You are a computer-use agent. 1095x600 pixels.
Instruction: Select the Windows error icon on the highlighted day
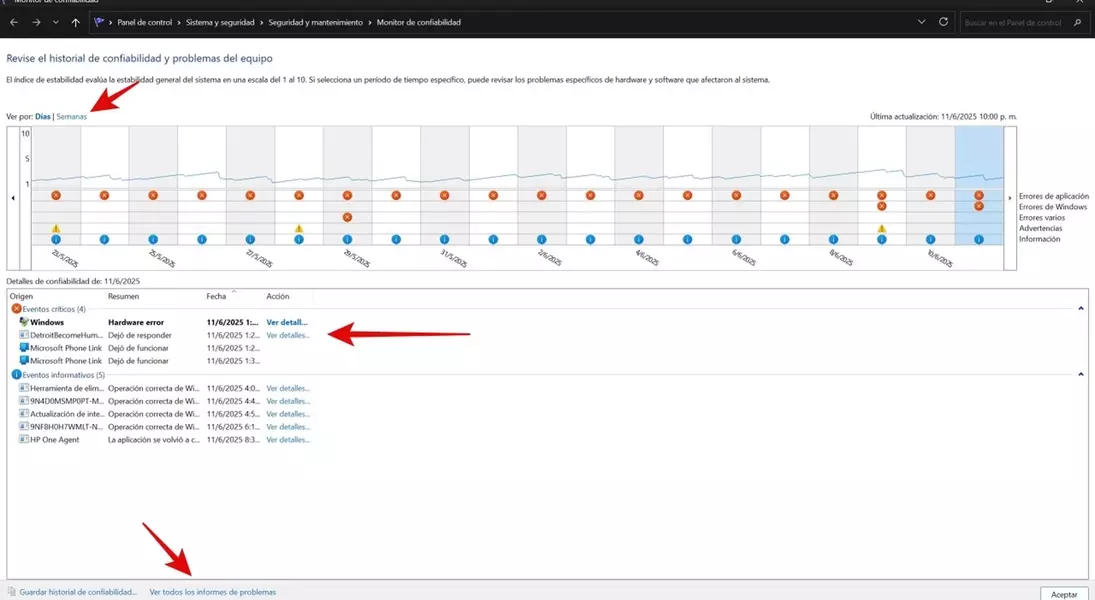979,206
